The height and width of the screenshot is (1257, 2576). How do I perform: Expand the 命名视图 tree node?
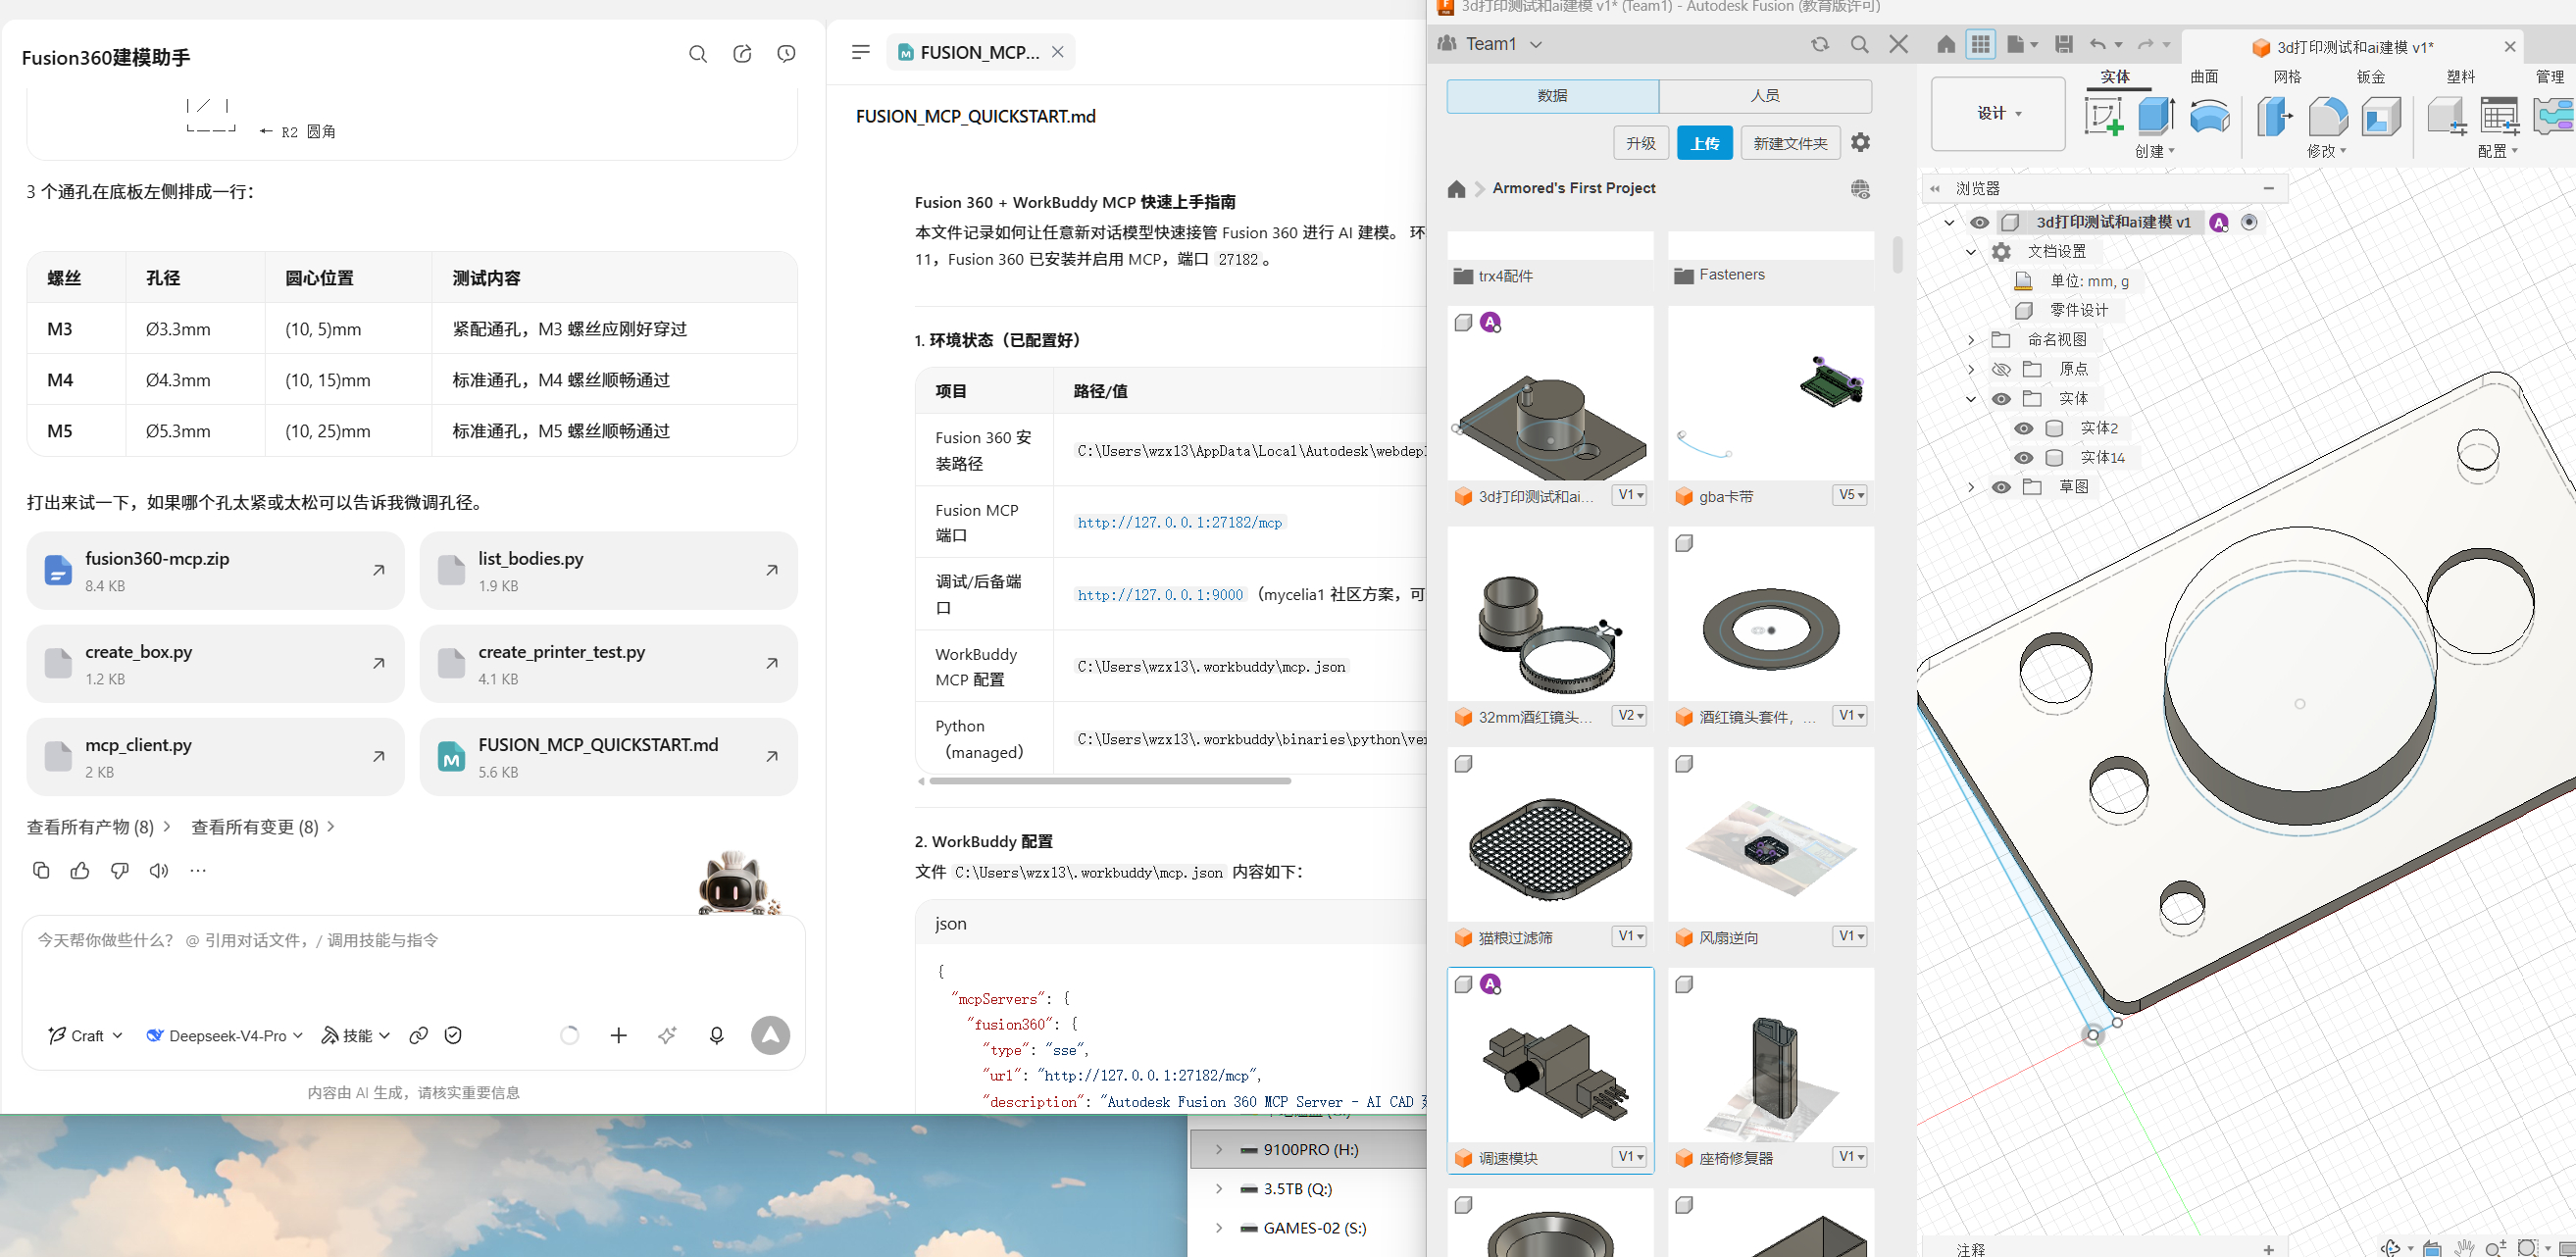tap(1971, 340)
